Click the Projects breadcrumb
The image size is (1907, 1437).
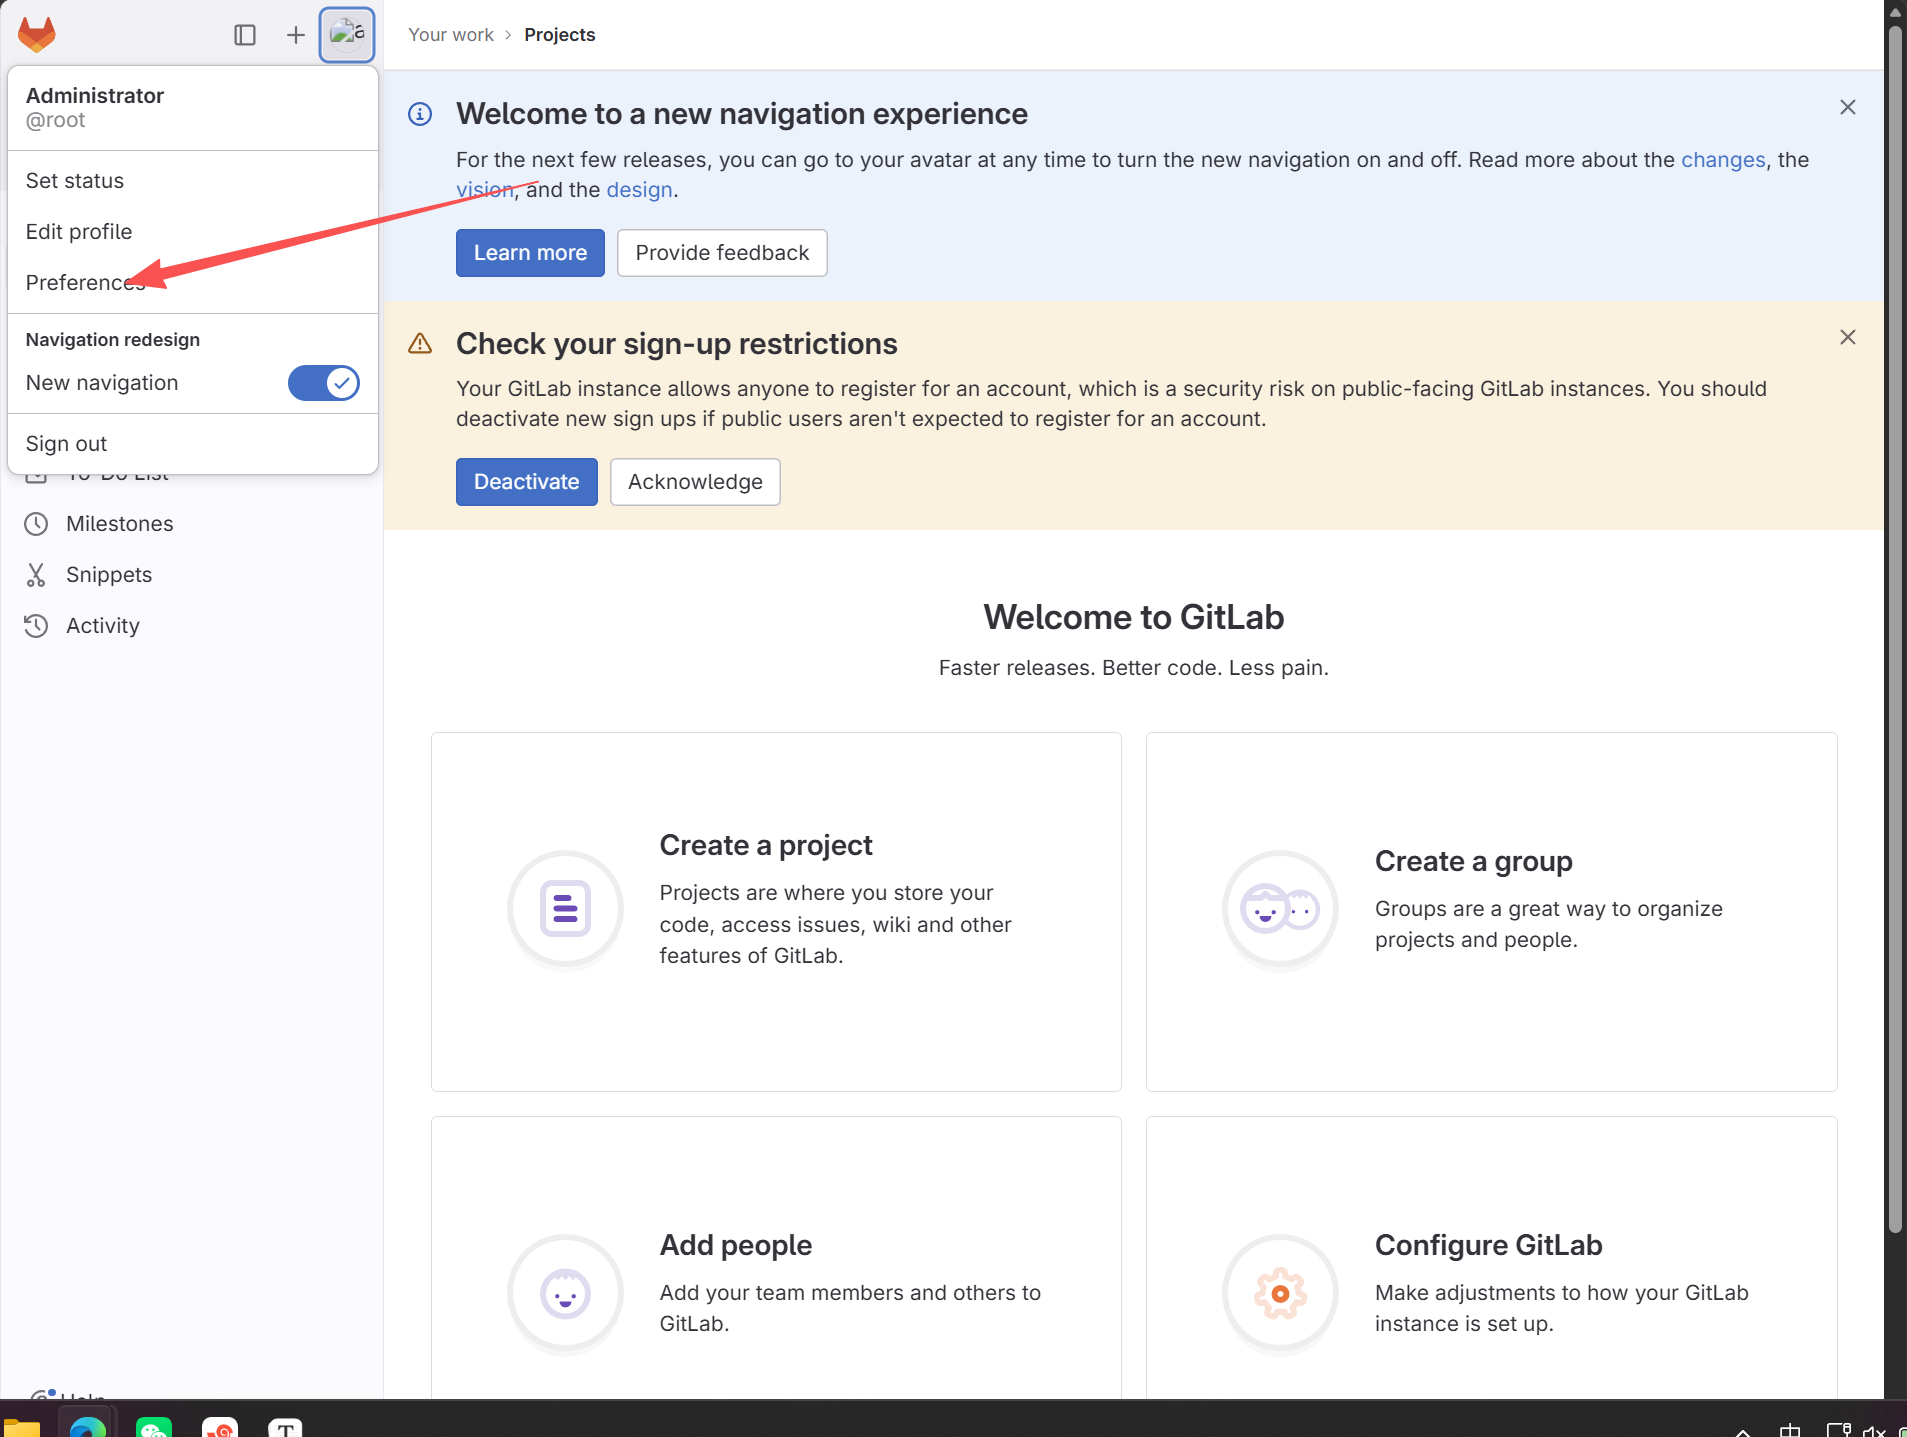[x=560, y=35]
